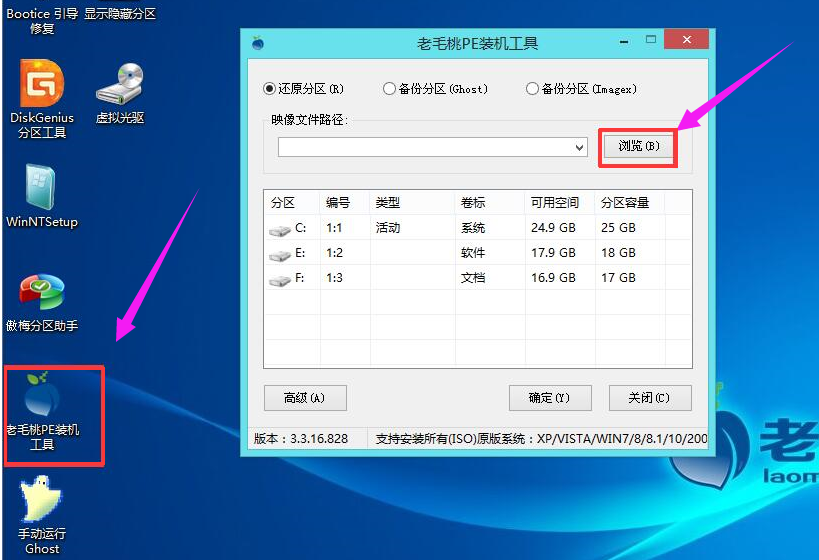
Task: Click the 浏览(B) browse button
Action: coord(638,147)
